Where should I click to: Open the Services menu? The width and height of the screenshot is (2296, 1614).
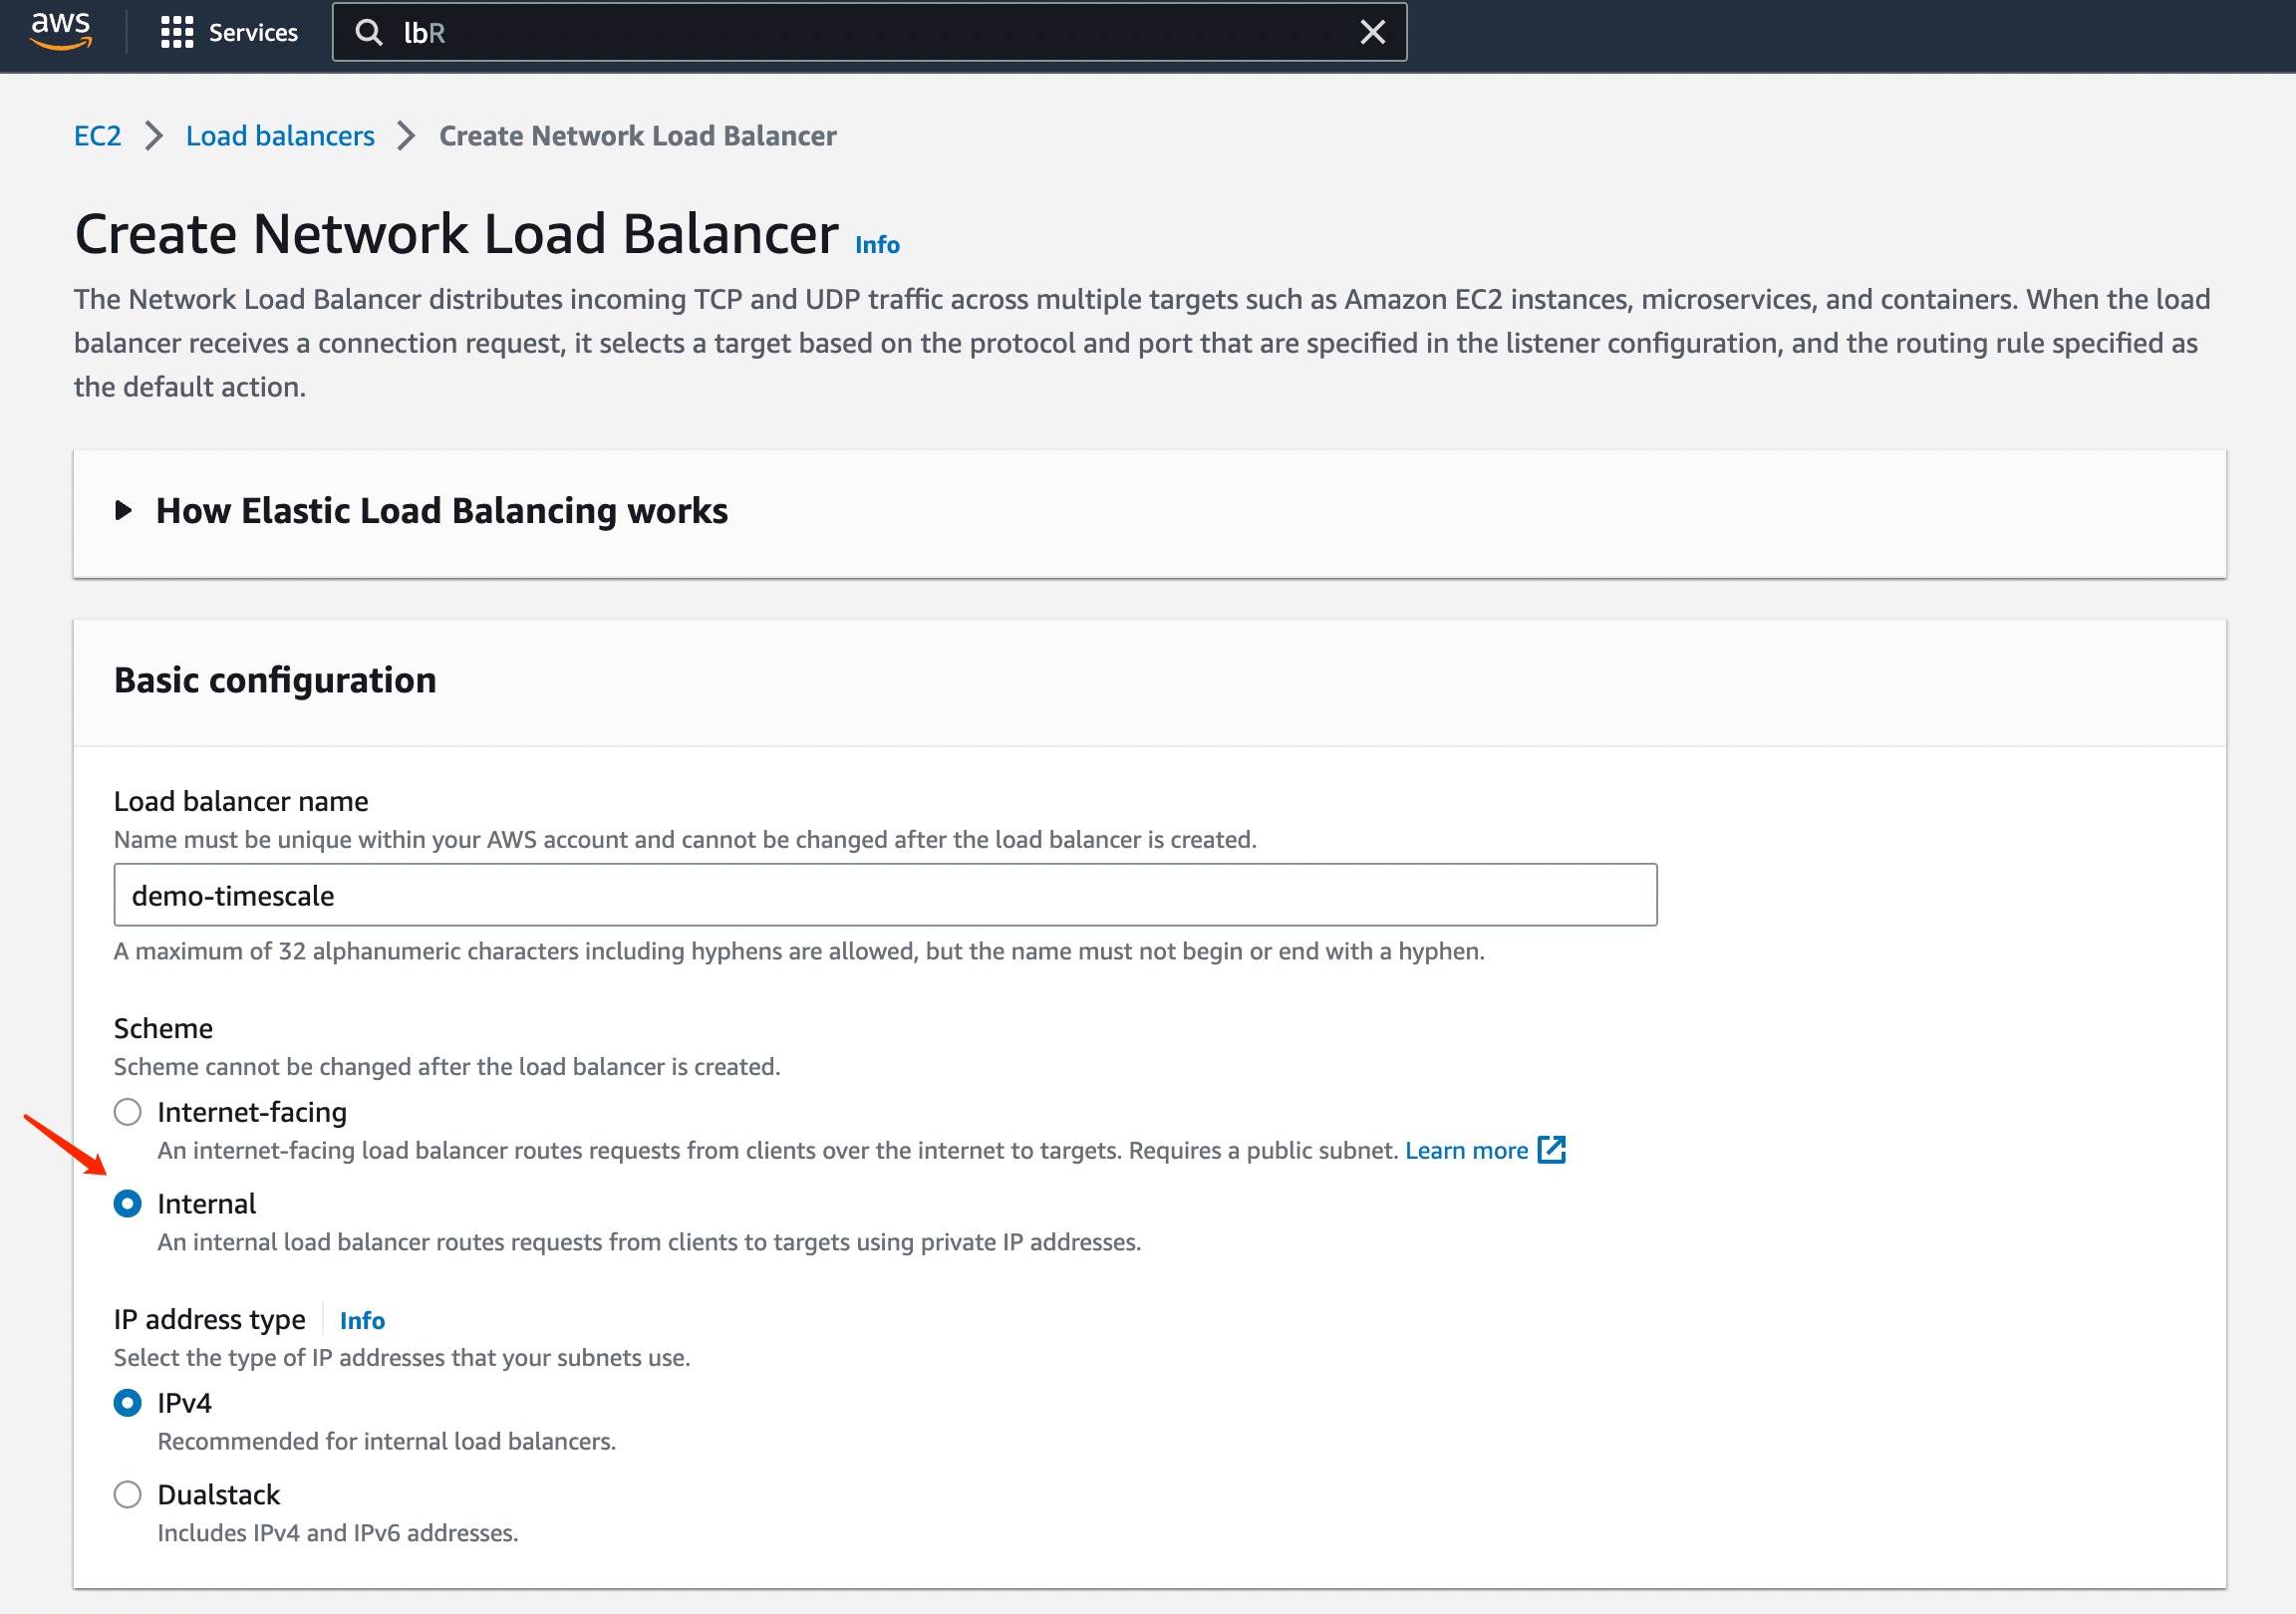pyautogui.click(x=252, y=32)
